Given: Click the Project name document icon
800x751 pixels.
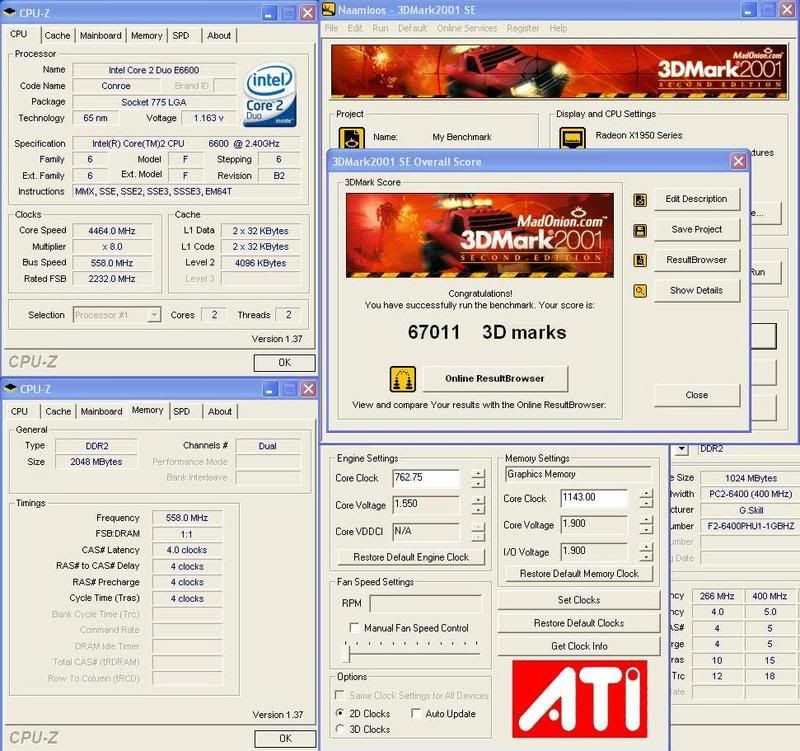Looking at the screenshot, I should click(352, 138).
